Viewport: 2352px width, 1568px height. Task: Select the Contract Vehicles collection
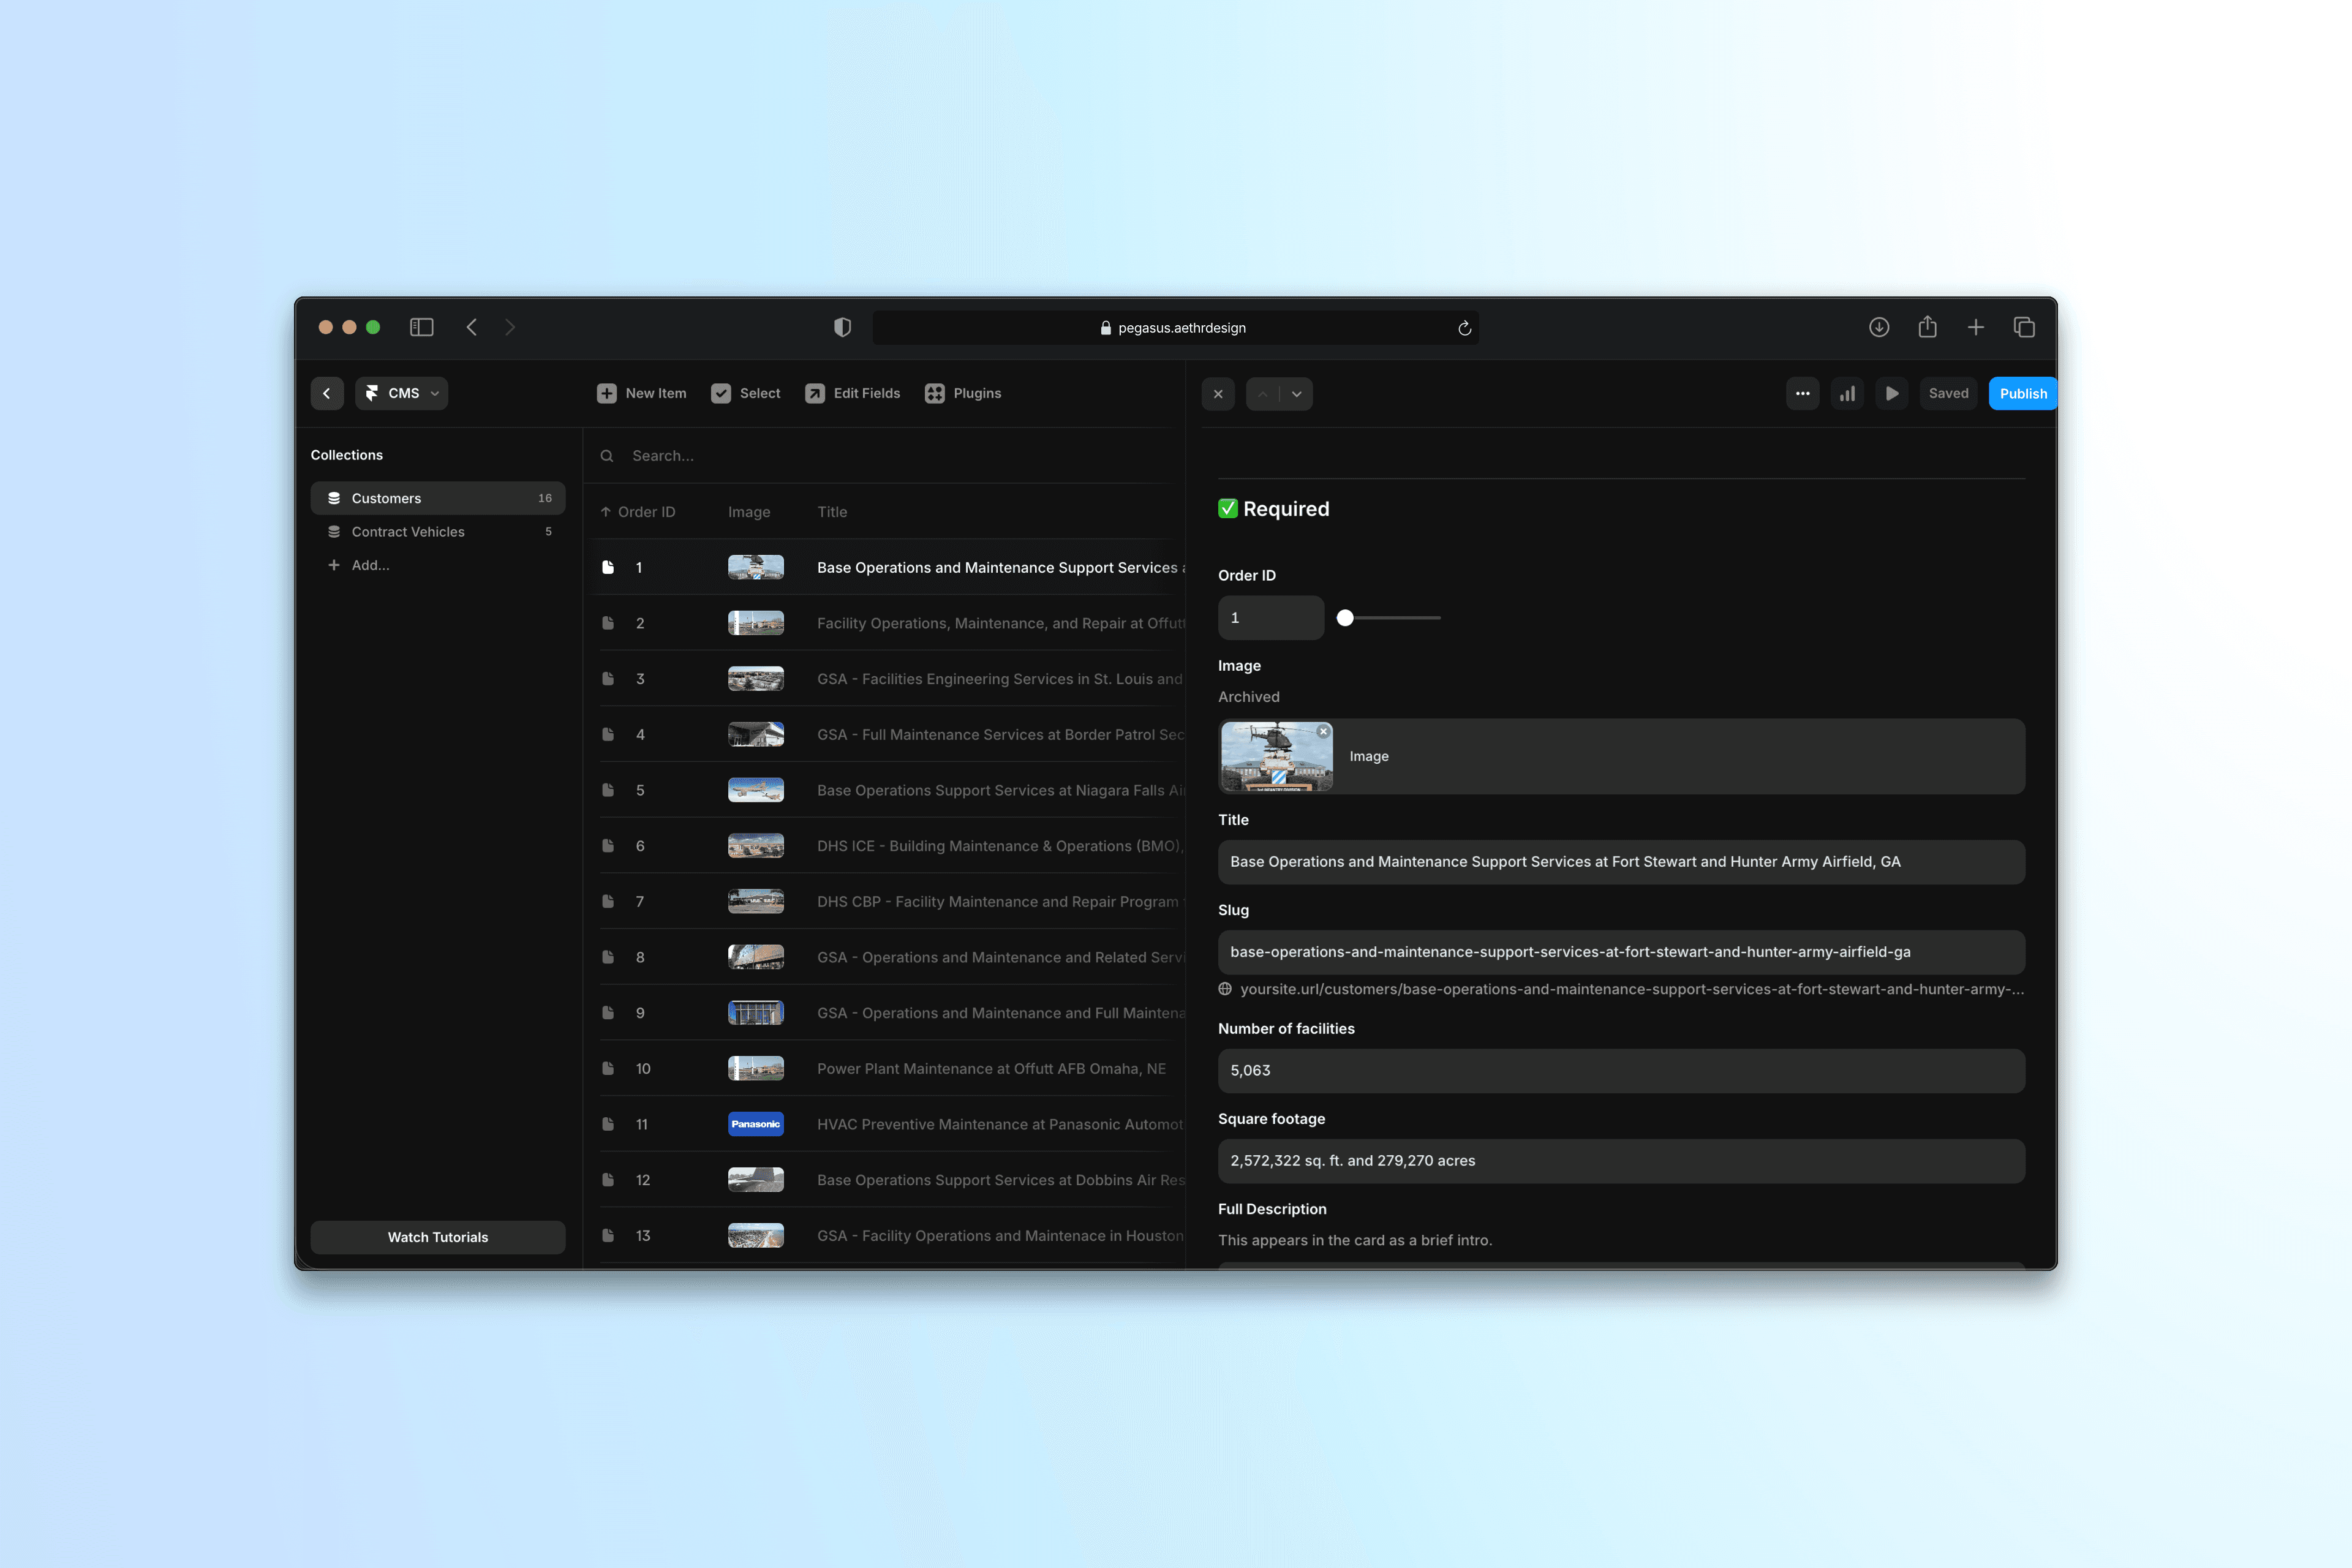[408, 532]
